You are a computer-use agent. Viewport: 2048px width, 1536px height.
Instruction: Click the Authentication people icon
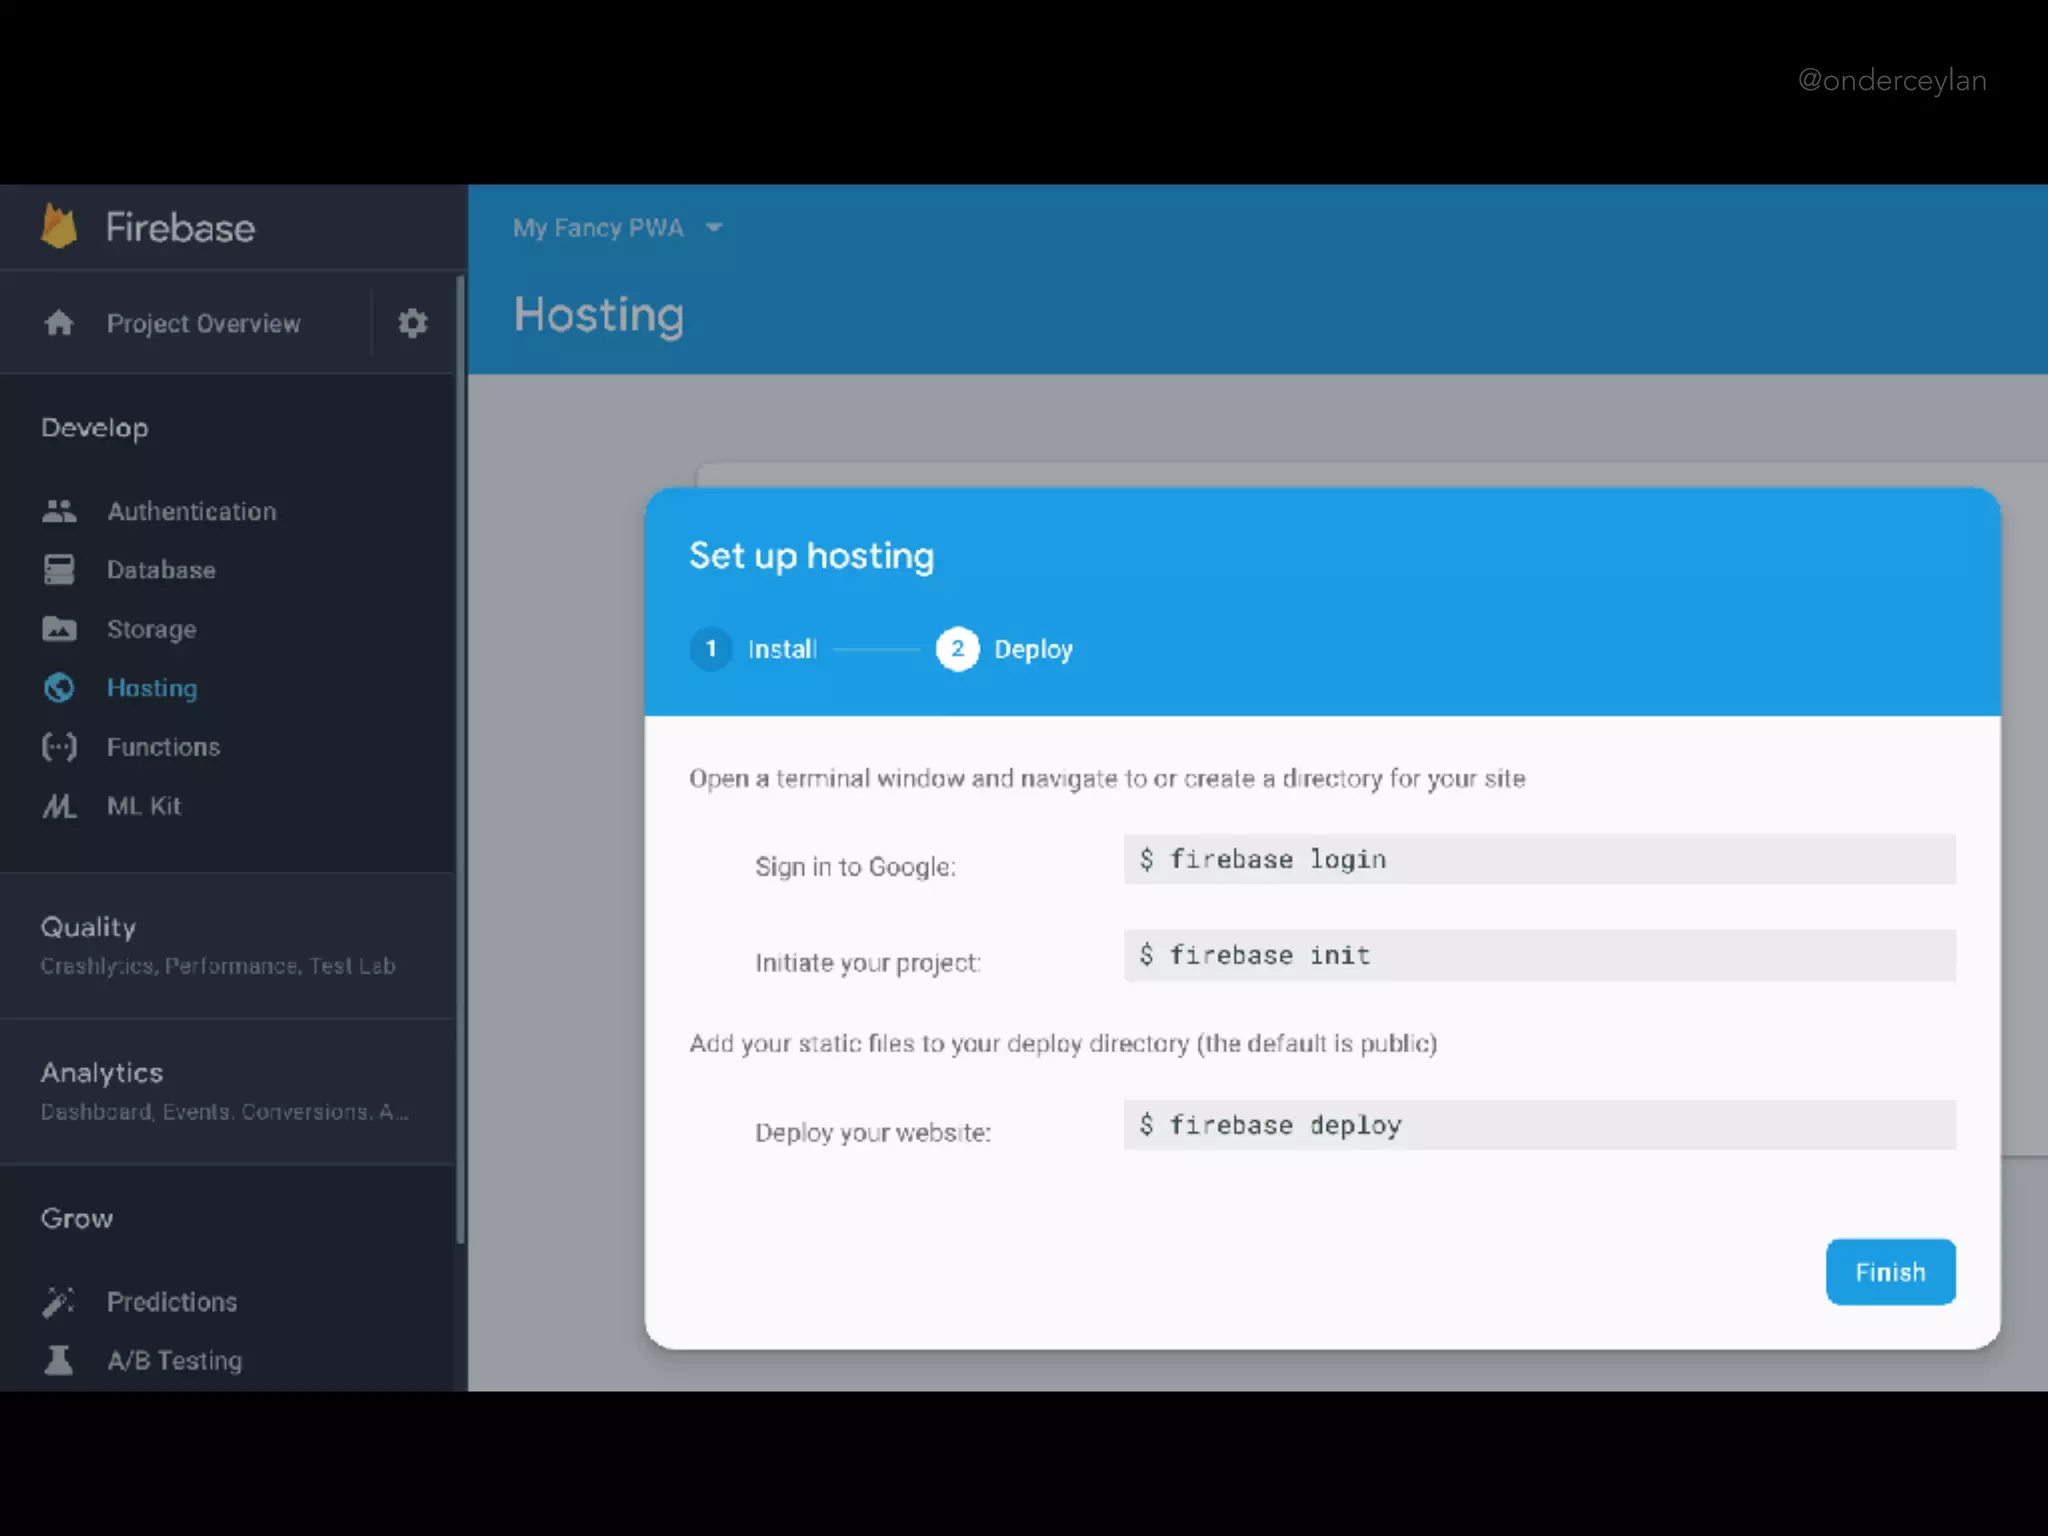coord(59,511)
